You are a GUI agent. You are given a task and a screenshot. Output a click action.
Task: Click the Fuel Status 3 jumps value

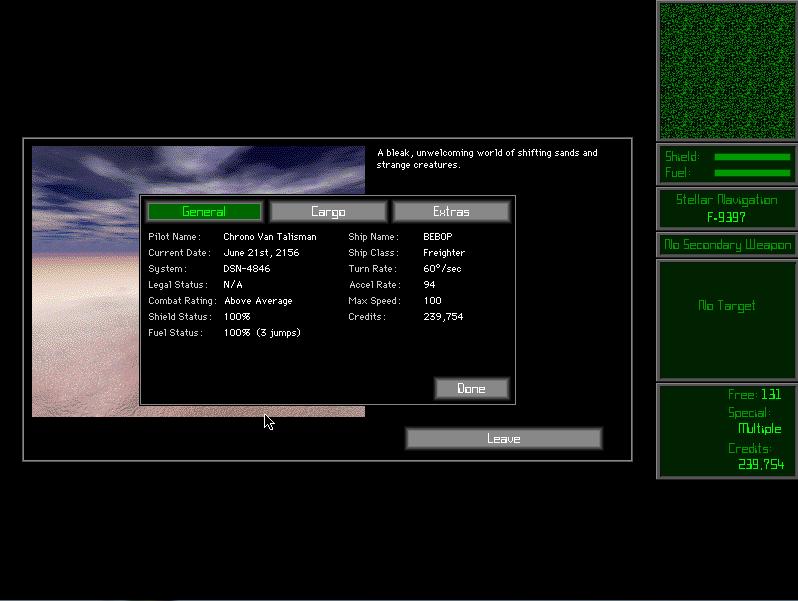[x=262, y=333]
